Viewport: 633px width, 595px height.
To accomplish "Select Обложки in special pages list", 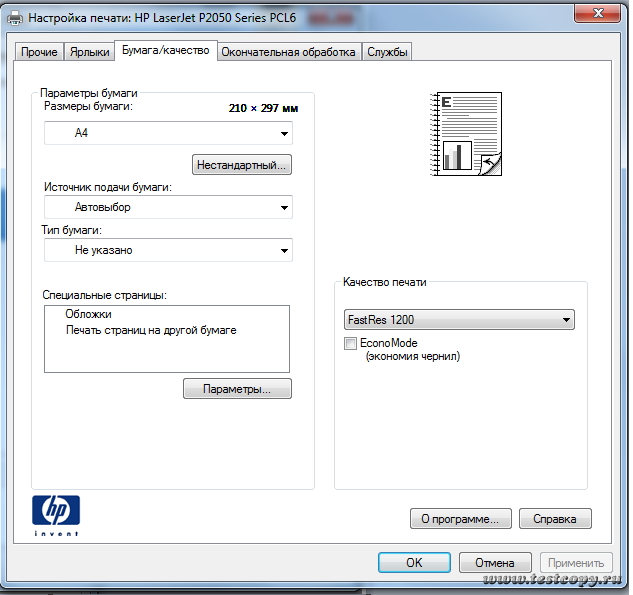I will click(x=88, y=315).
